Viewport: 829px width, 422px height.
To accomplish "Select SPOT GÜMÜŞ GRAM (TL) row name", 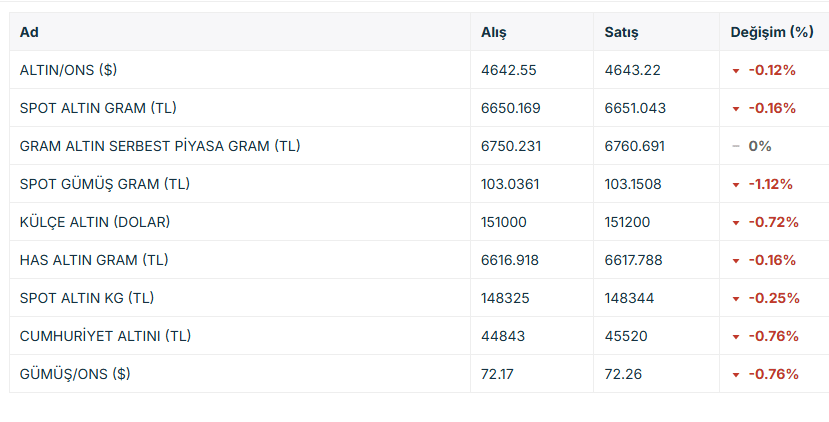I will (105, 184).
